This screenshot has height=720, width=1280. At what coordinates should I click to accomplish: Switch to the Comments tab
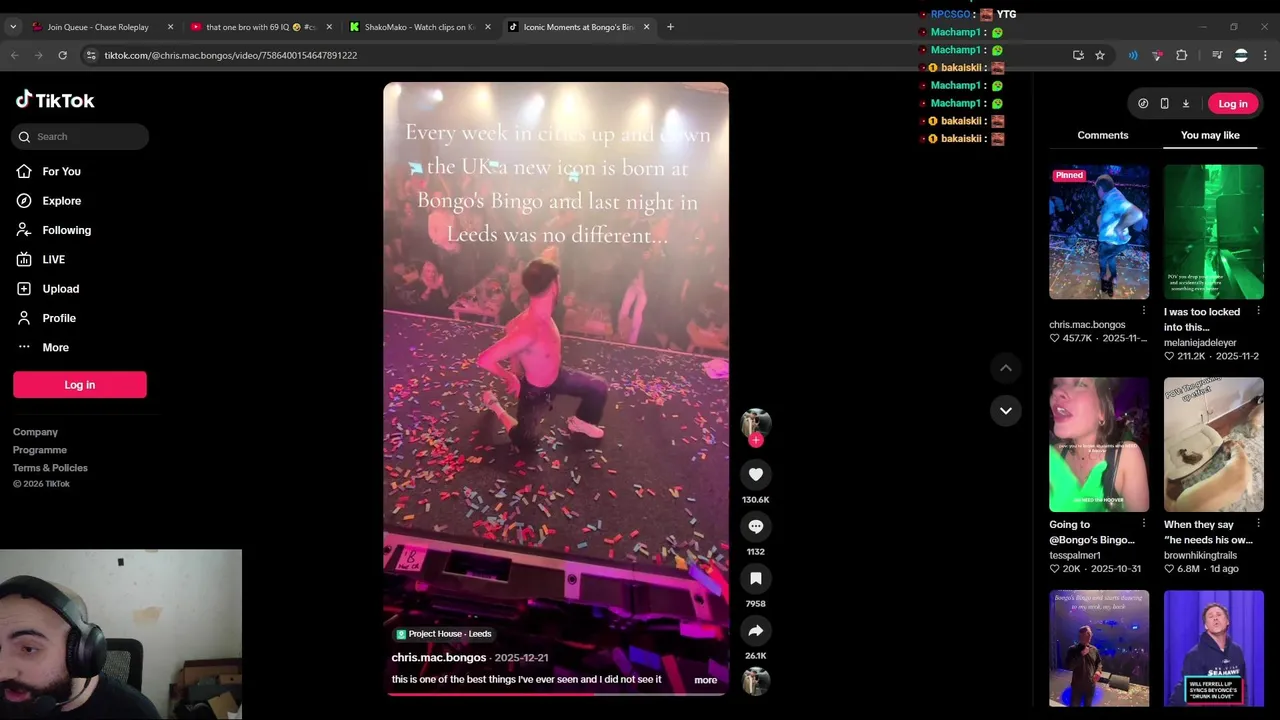(x=1103, y=135)
